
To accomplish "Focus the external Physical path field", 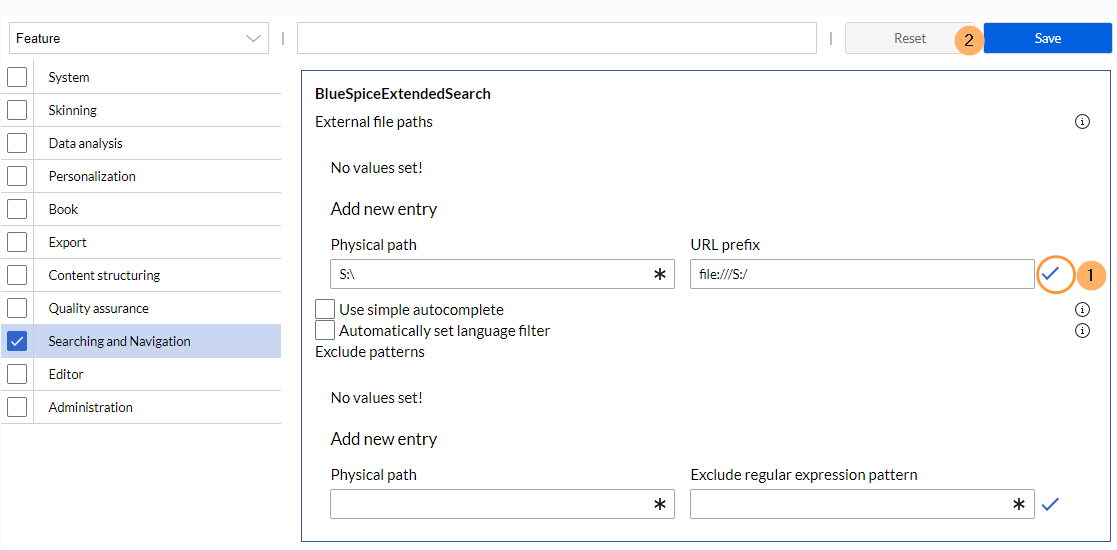I will (490, 274).
